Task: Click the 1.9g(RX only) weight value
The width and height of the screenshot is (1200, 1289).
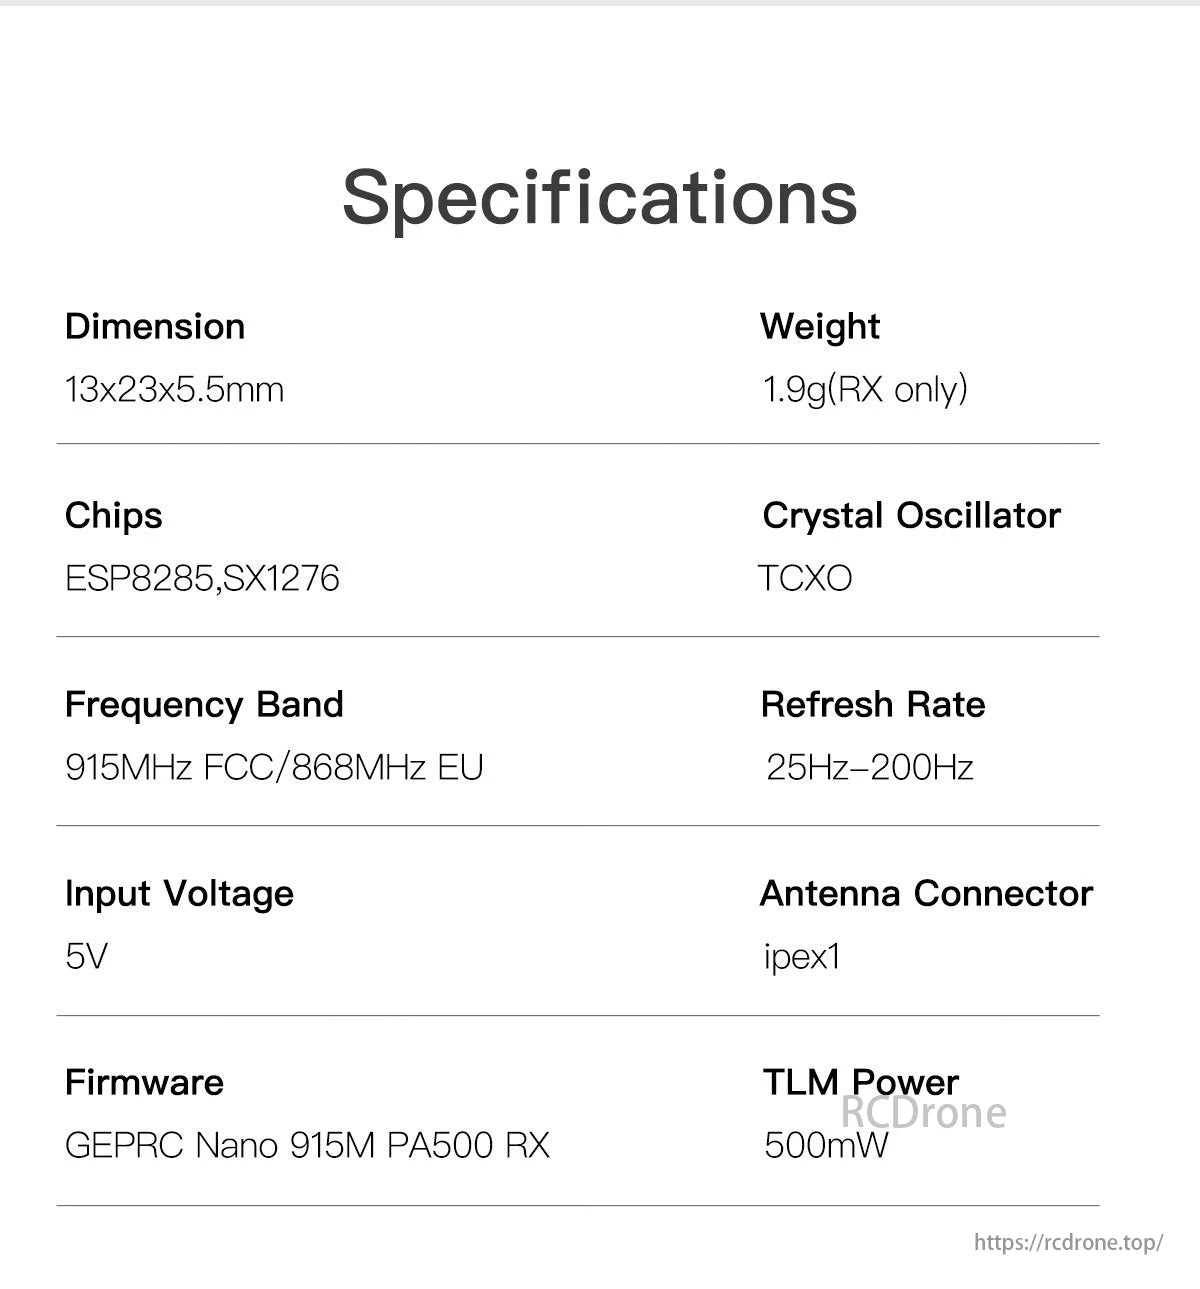Action: [x=865, y=389]
